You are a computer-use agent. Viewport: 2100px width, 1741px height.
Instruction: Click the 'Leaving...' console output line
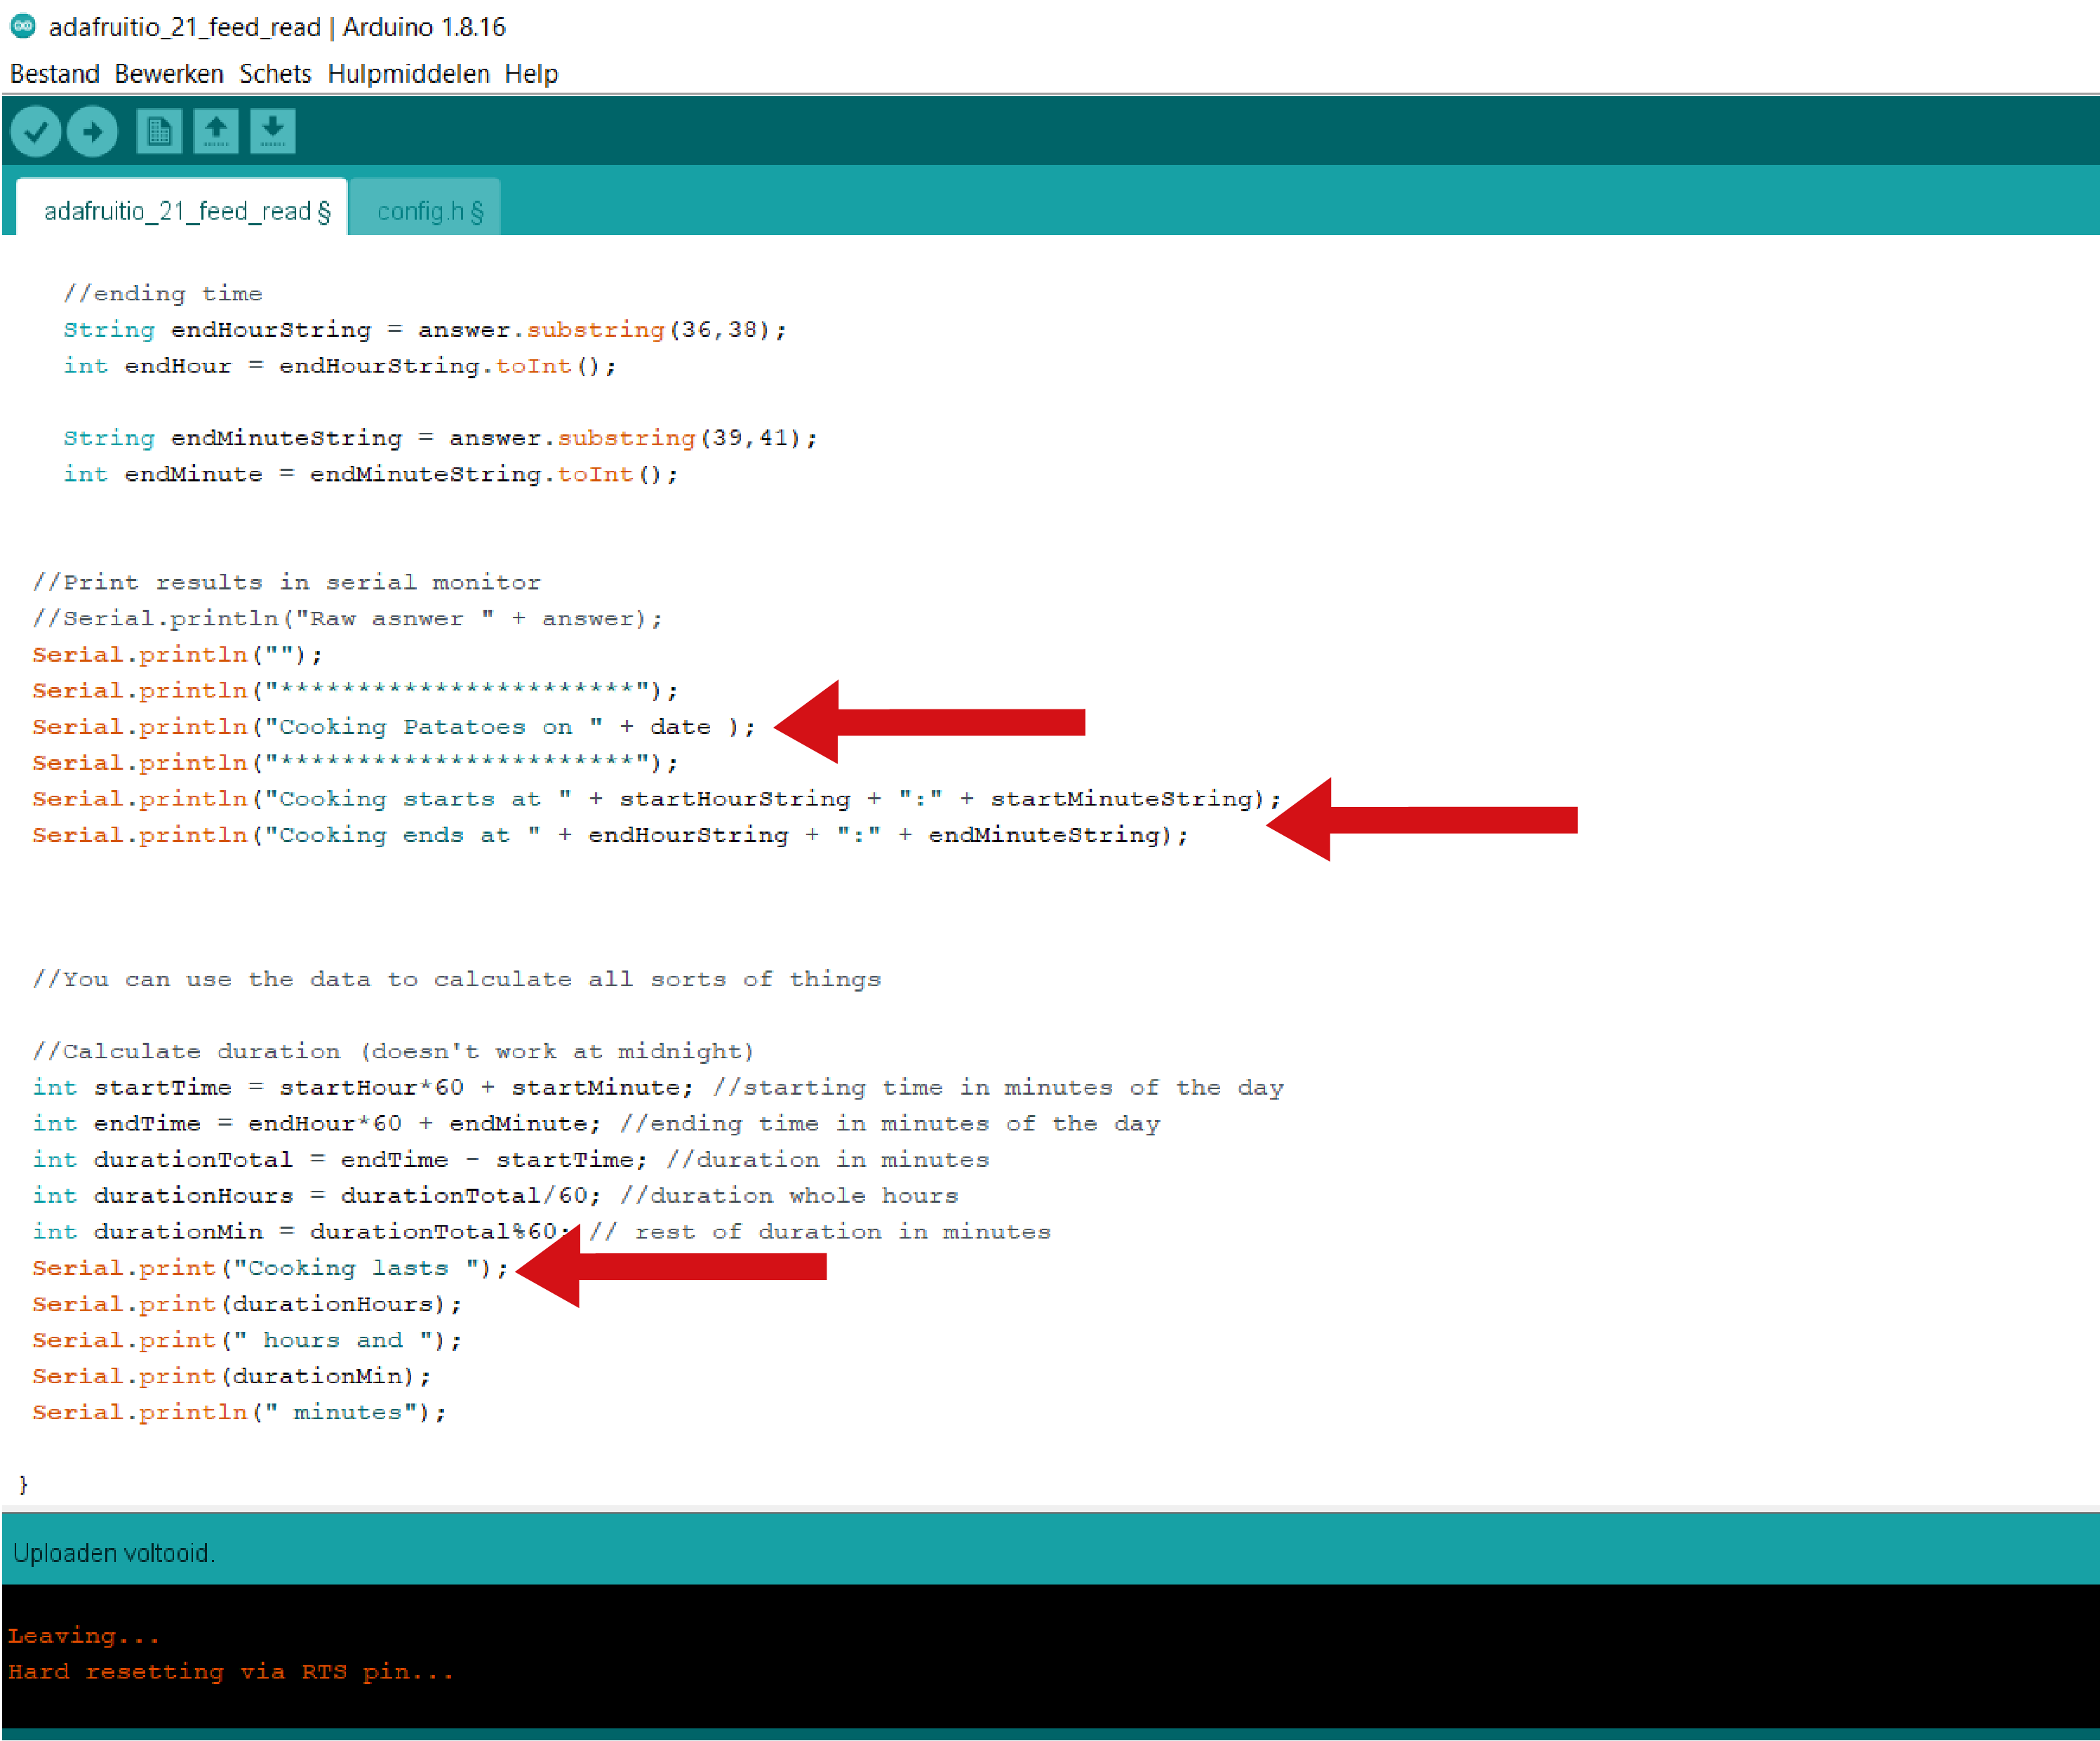(x=83, y=1636)
